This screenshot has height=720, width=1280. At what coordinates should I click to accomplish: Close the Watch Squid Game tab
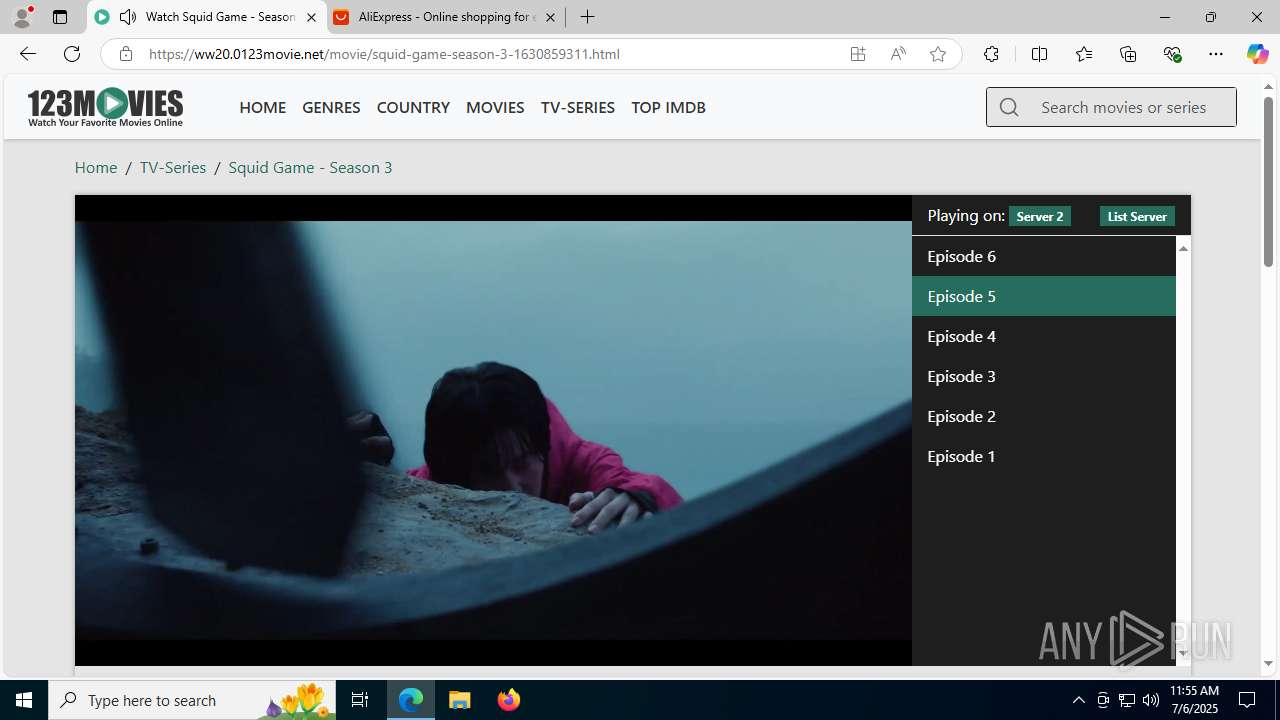click(311, 17)
